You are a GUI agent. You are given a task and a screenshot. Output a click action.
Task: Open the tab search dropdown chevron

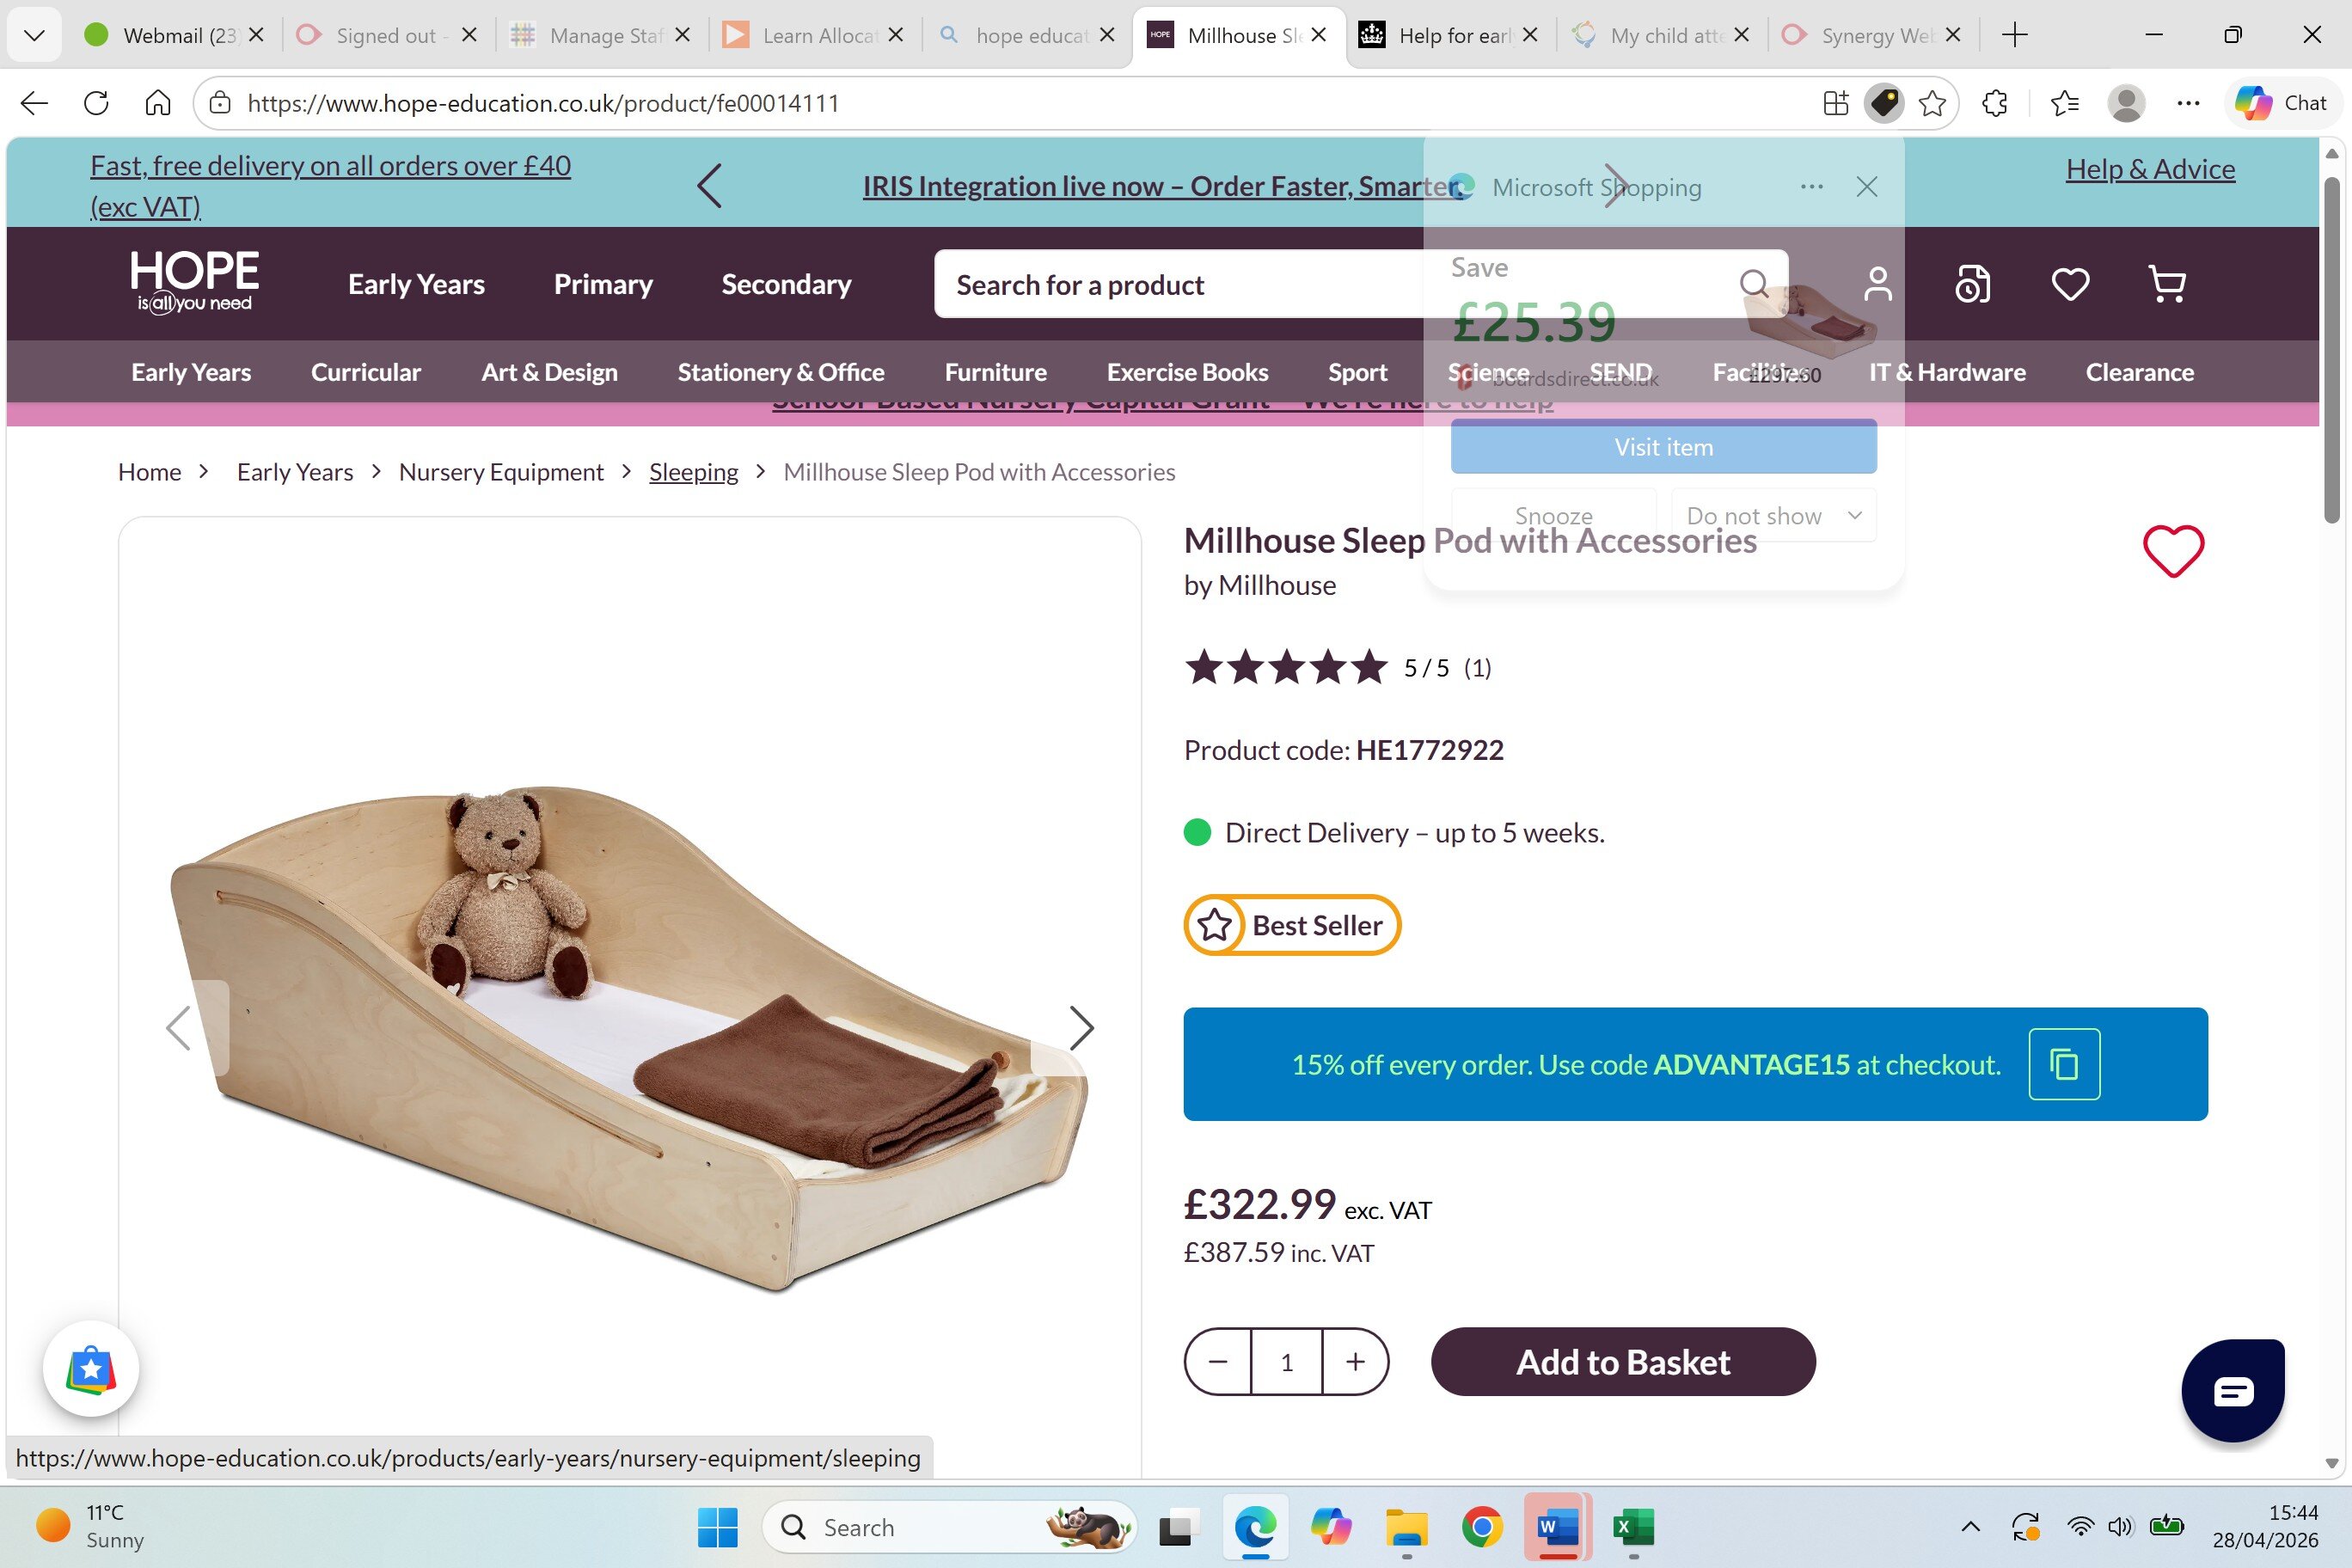click(34, 36)
